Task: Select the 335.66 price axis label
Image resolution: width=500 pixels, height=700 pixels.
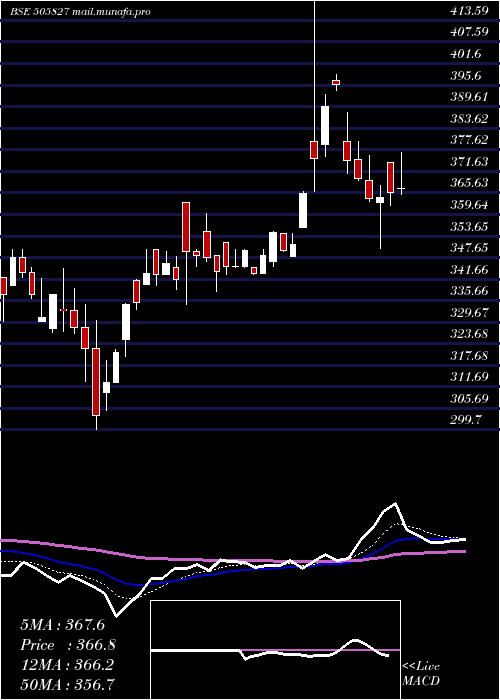Action: pos(469,291)
